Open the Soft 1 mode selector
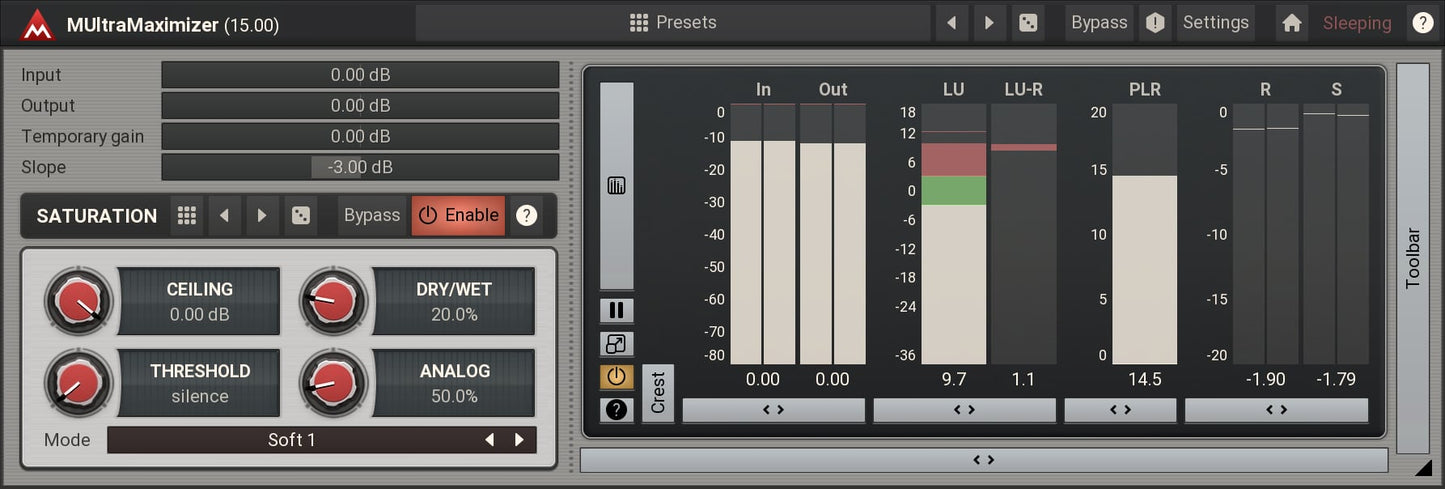The height and width of the screenshot is (489, 1445). [x=291, y=440]
